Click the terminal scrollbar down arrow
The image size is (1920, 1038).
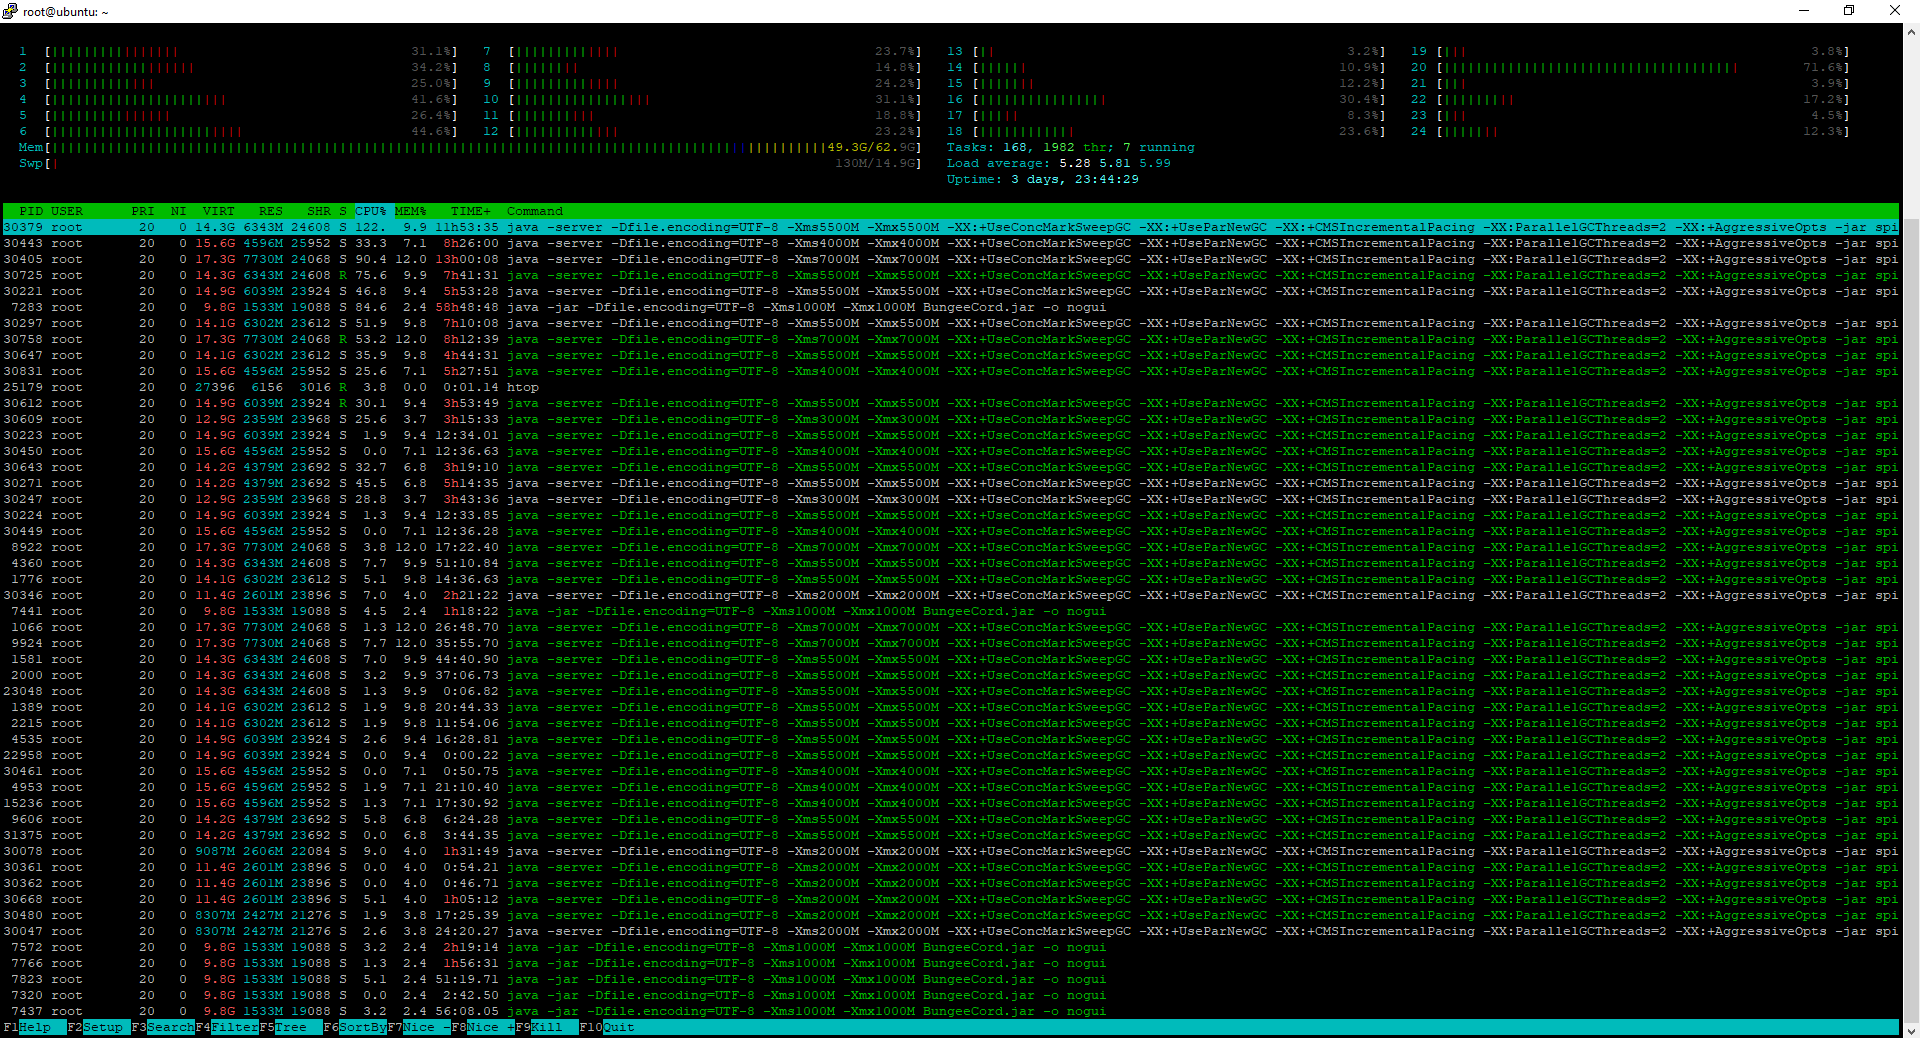coord(1911,1030)
